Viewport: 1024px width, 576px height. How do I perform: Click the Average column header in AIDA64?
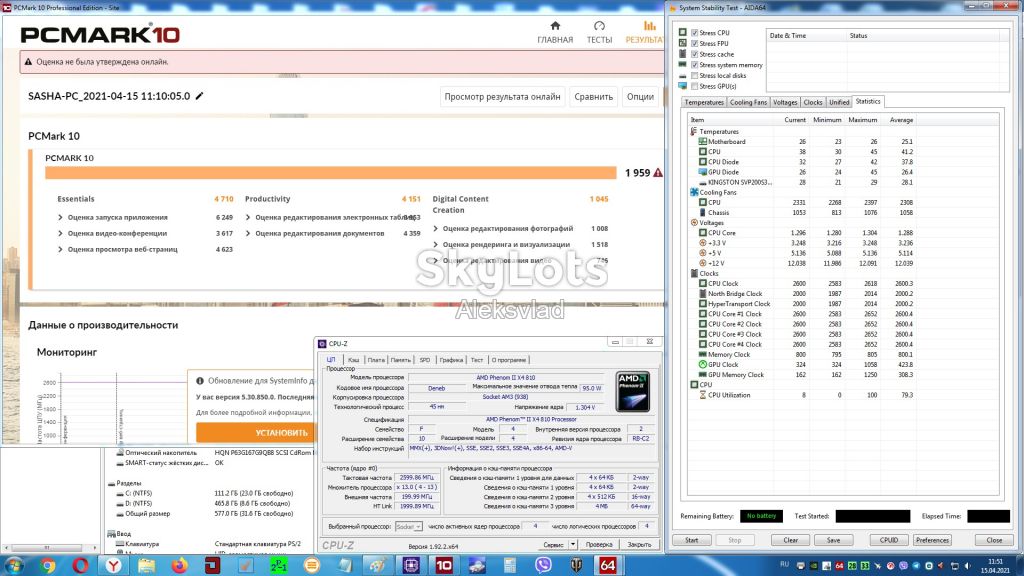coord(901,120)
